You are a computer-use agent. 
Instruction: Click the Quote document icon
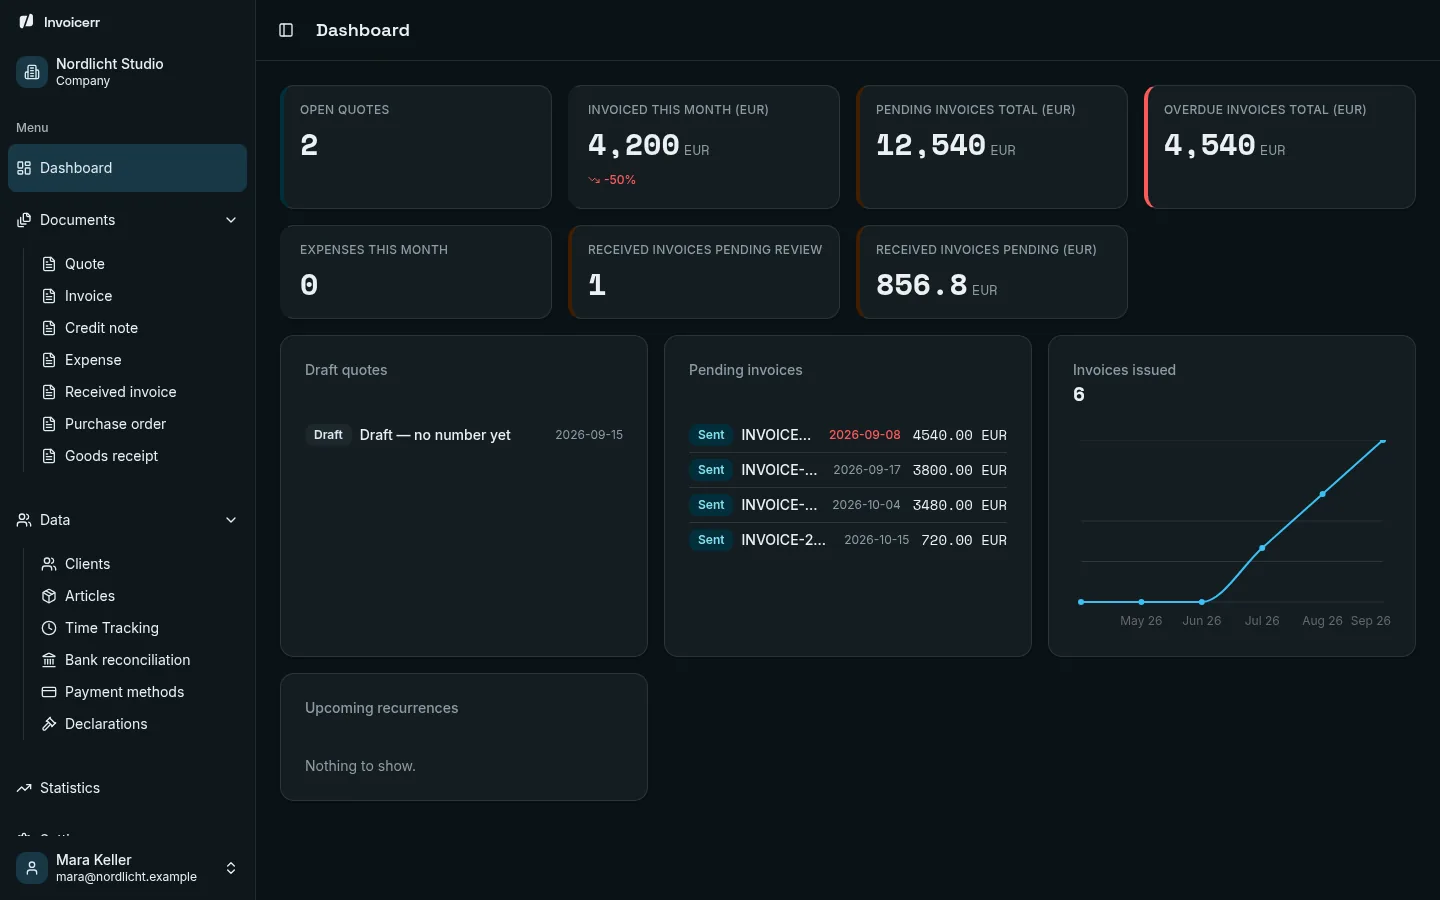pos(49,264)
